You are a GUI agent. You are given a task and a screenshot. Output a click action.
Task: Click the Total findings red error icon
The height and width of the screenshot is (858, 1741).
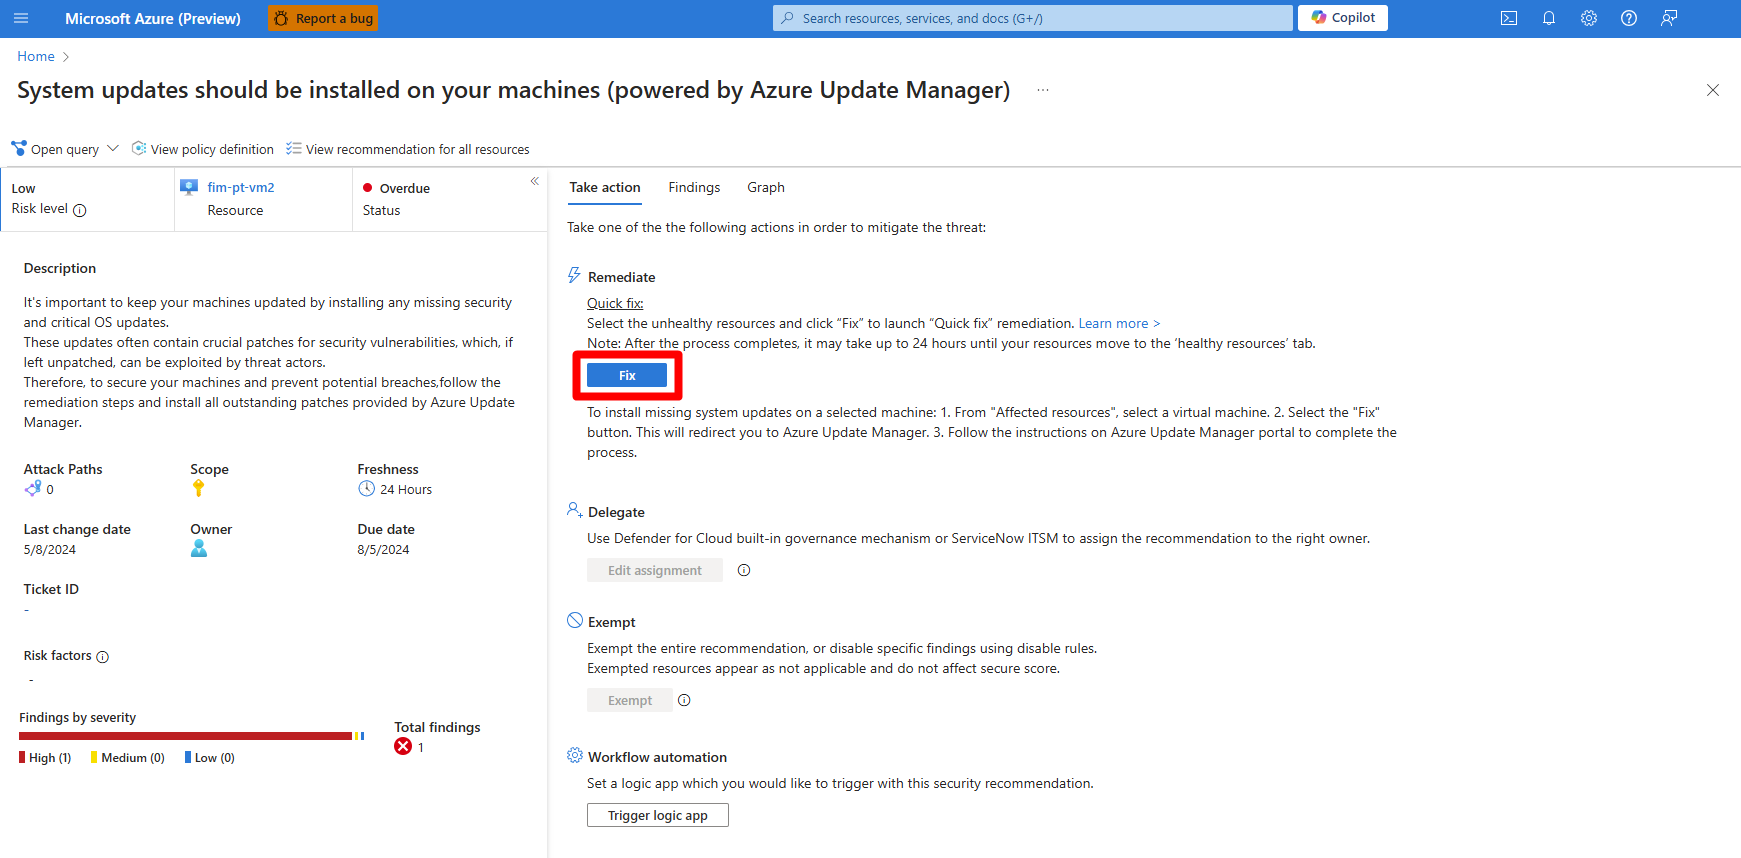click(x=403, y=746)
